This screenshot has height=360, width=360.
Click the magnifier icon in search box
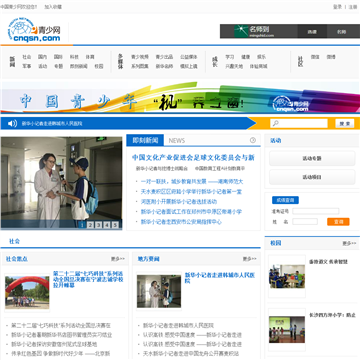coord(276,124)
